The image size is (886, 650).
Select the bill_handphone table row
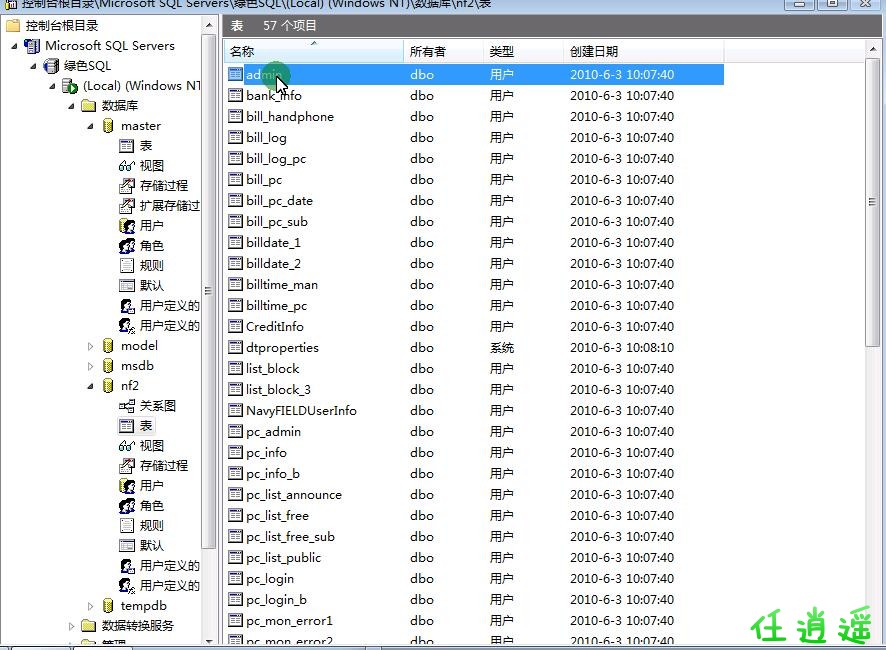pos(475,116)
